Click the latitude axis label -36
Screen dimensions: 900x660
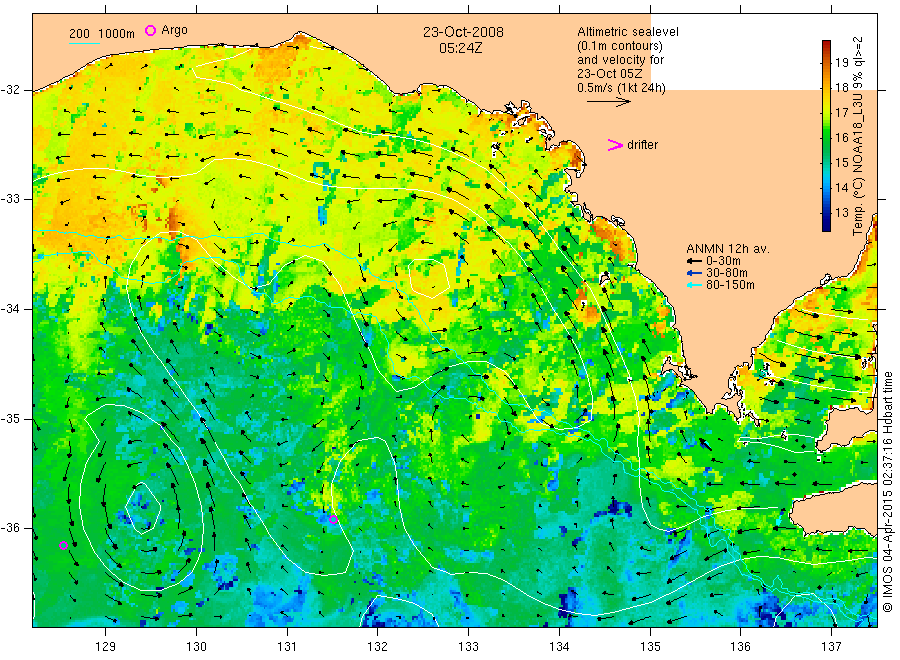[x=10, y=528]
